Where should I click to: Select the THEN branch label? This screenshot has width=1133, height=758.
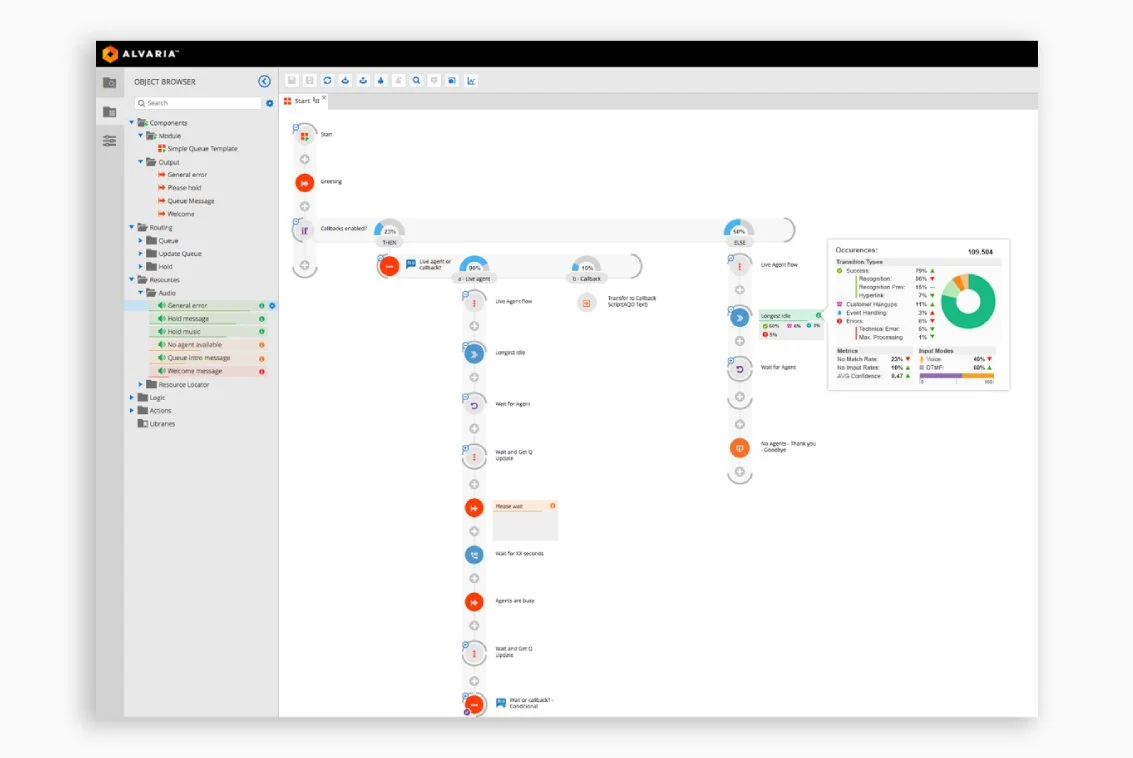pyautogui.click(x=389, y=243)
